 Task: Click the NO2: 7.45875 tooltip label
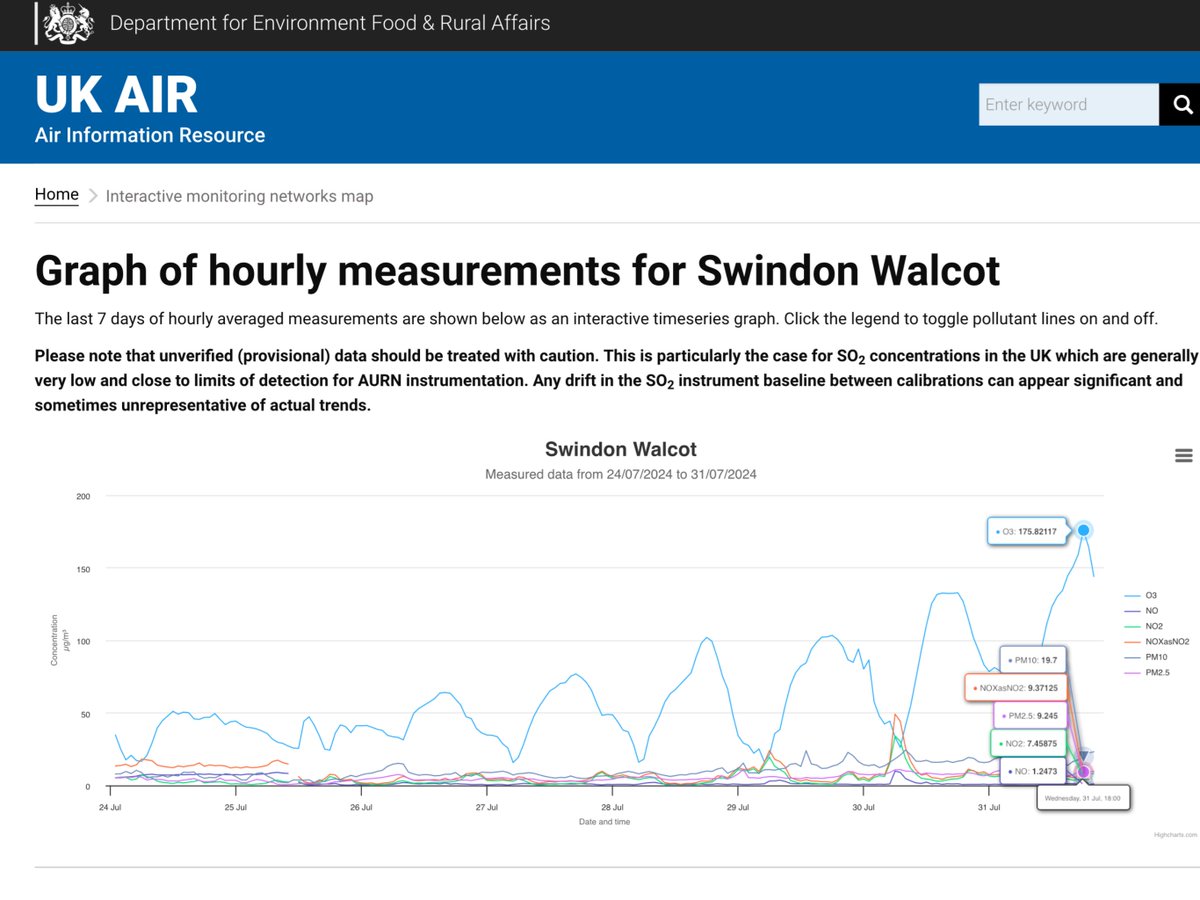click(1028, 744)
